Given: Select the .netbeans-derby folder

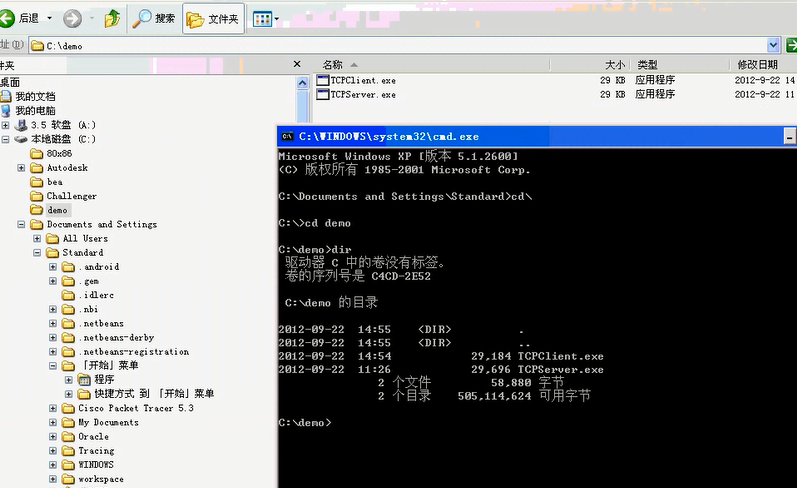Looking at the screenshot, I should pos(116,338).
